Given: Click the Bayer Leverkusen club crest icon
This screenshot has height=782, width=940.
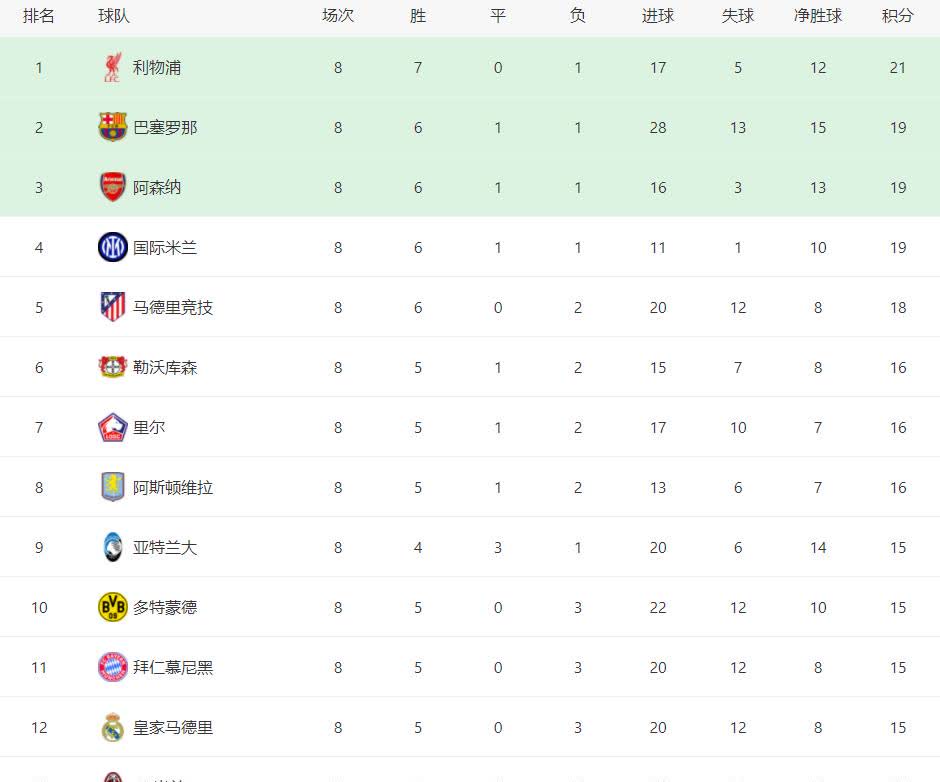Looking at the screenshot, I should tap(112, 367).
